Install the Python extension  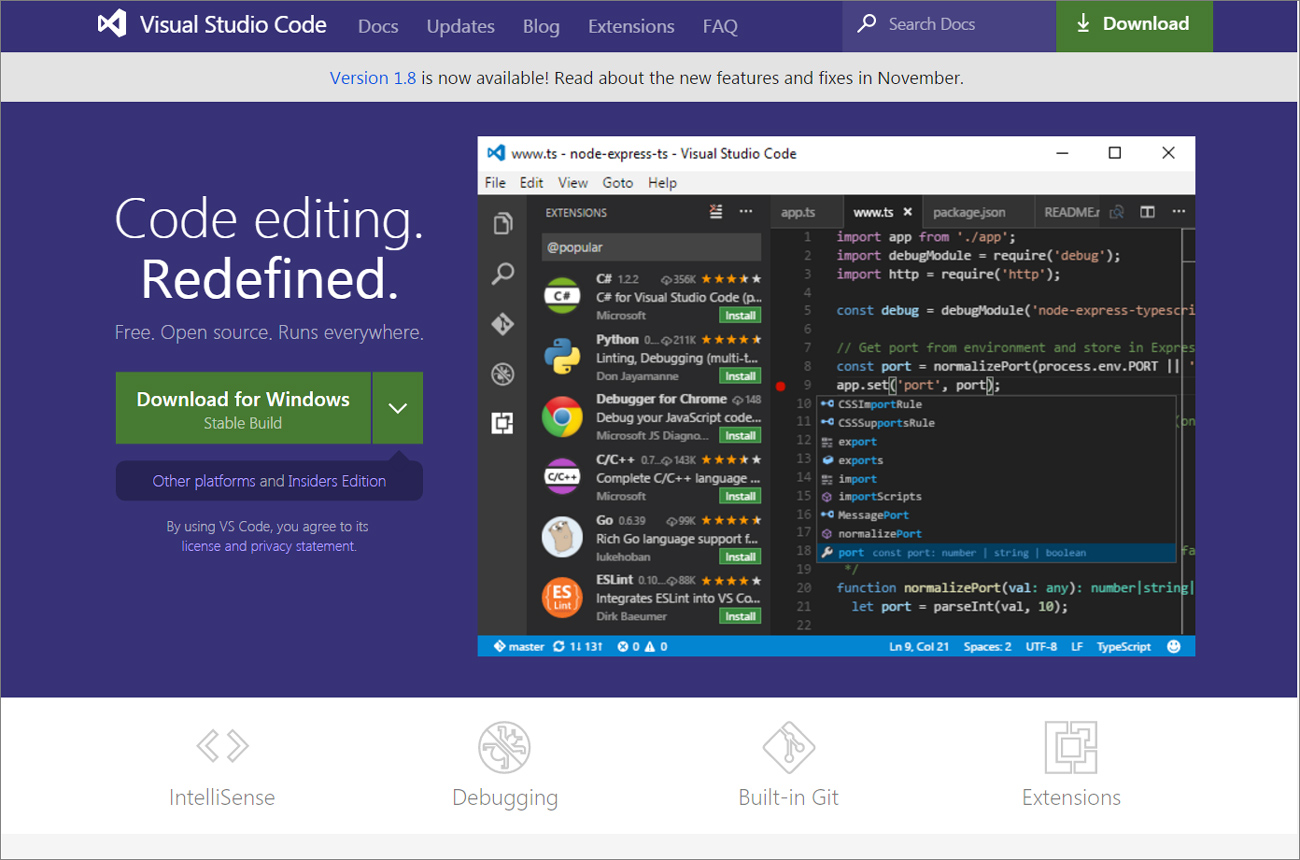(740, 376)
